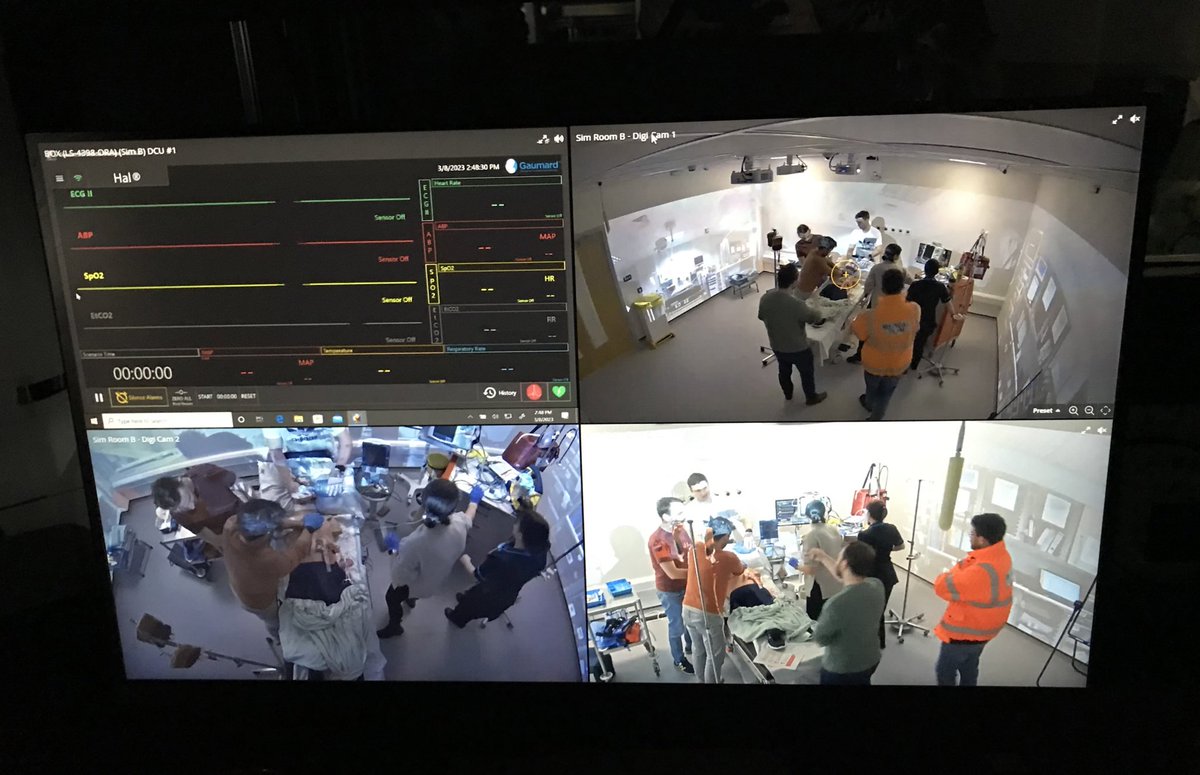The image size is (1200, 775).
Task: Click Silence Alarms
Action: click(139, 397)
